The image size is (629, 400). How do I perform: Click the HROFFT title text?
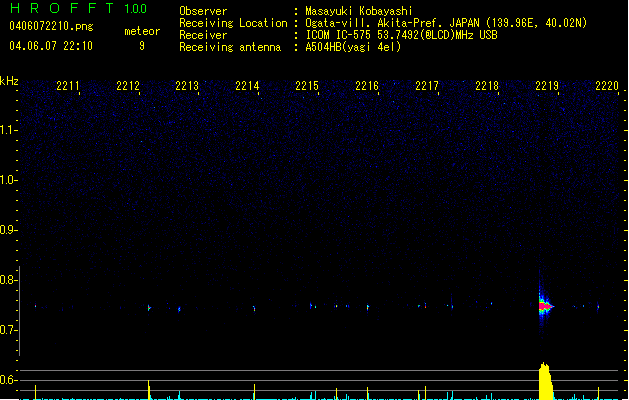click(x=62, y=8)
